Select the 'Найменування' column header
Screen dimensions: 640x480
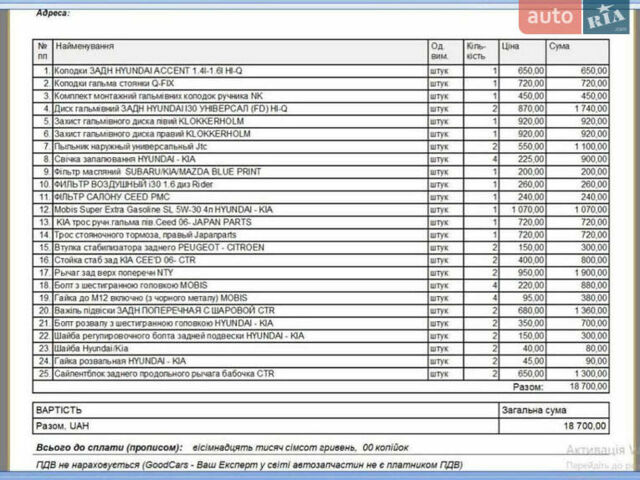pos(85,47)
